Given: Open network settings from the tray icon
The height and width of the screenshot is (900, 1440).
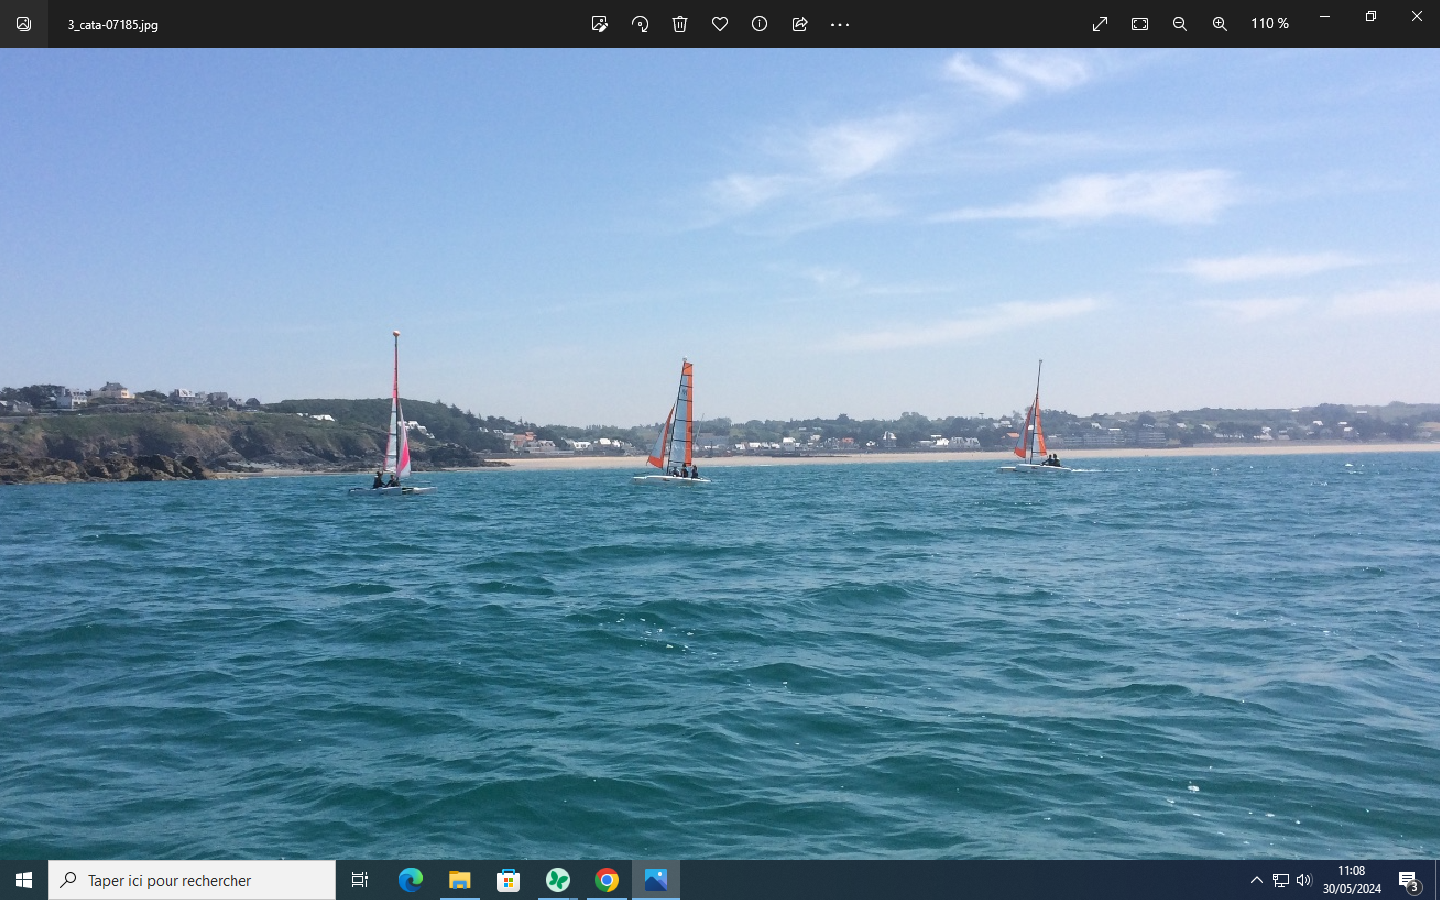Looking at the screenshot, I should (x=1281, y=880).
